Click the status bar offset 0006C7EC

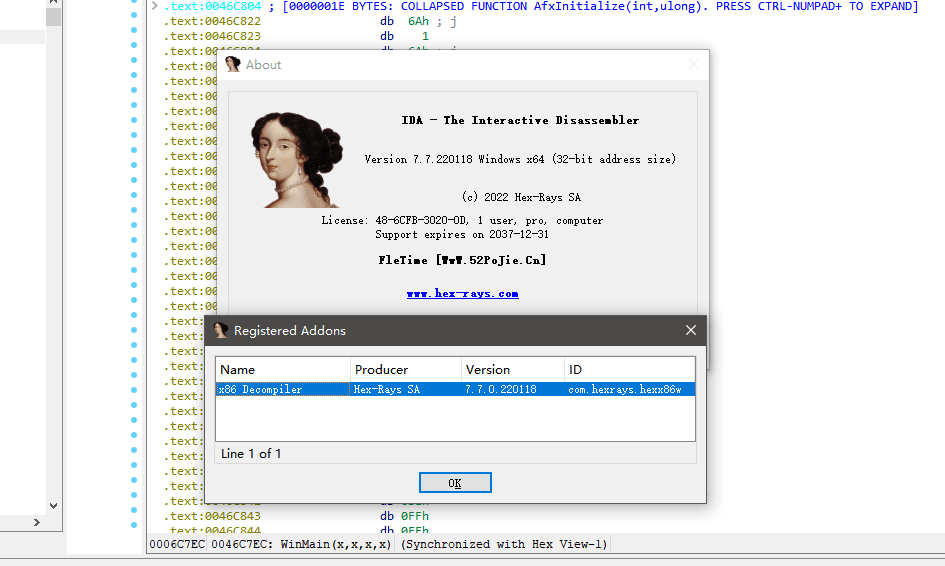point(177,544)
